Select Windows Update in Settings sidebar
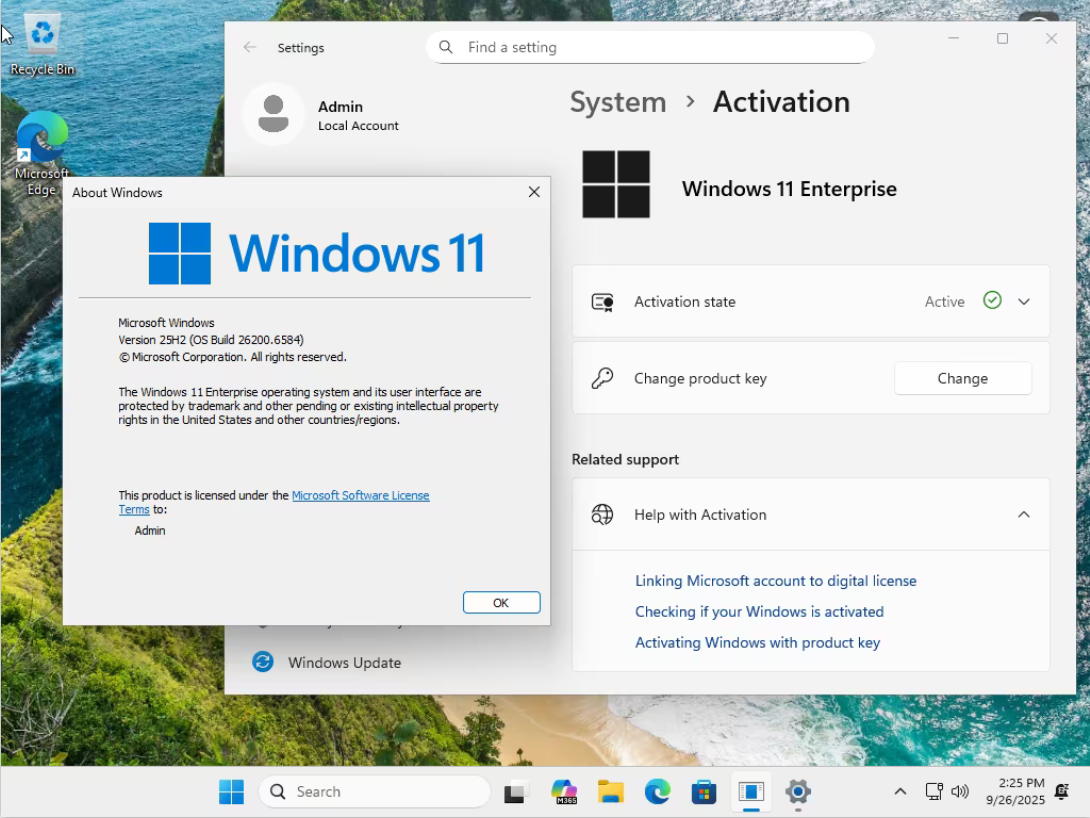Viewport: 1090px width, 818px height. 344,662
